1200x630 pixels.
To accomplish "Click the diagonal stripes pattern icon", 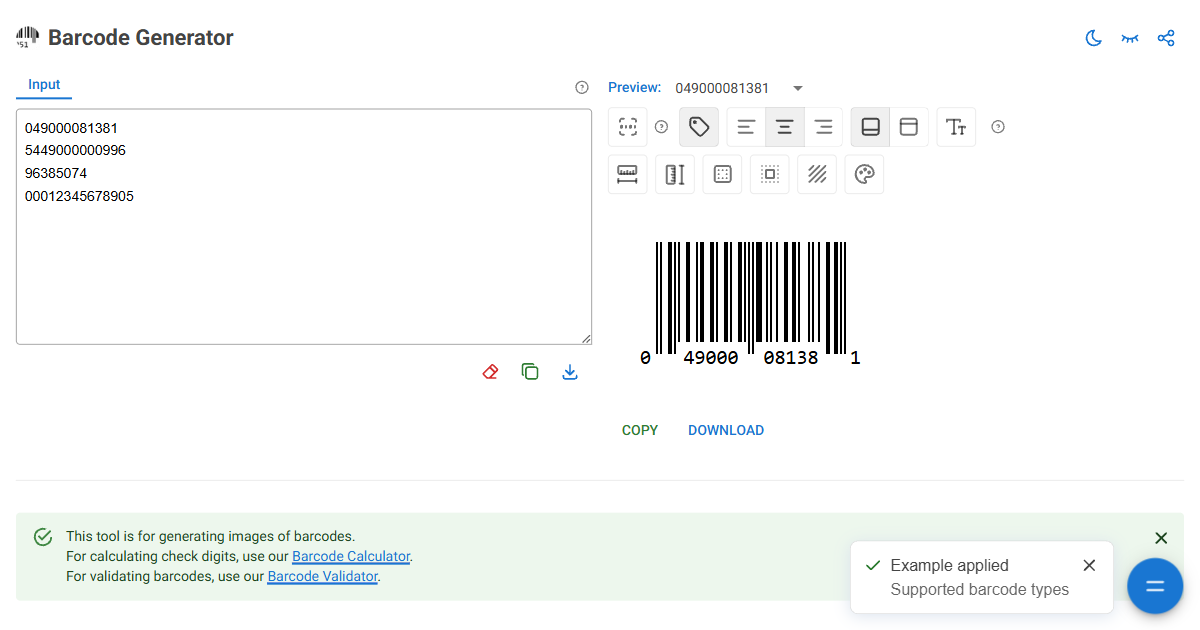I will (816, 174).
